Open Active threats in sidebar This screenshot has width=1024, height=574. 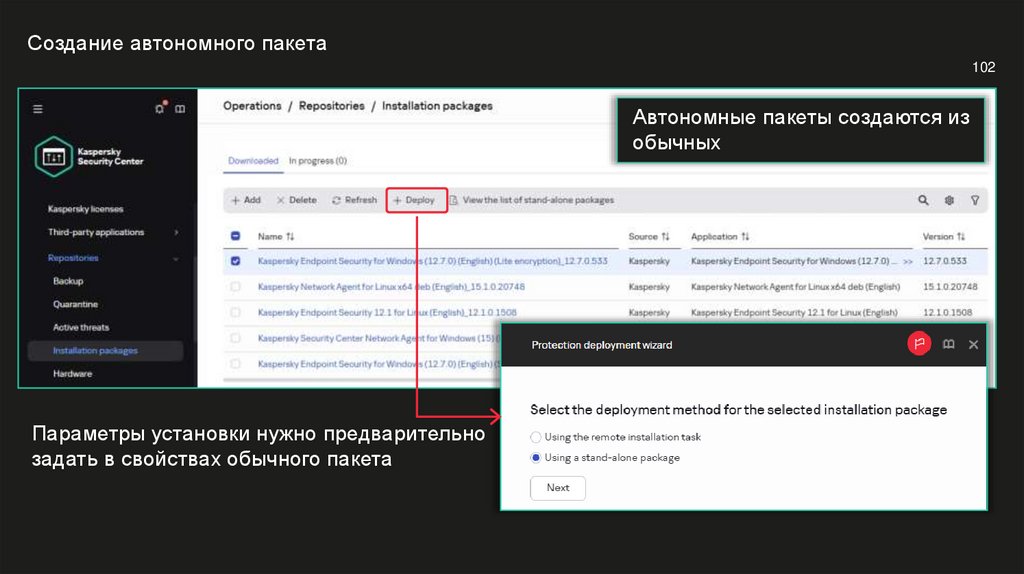(81, 327)
